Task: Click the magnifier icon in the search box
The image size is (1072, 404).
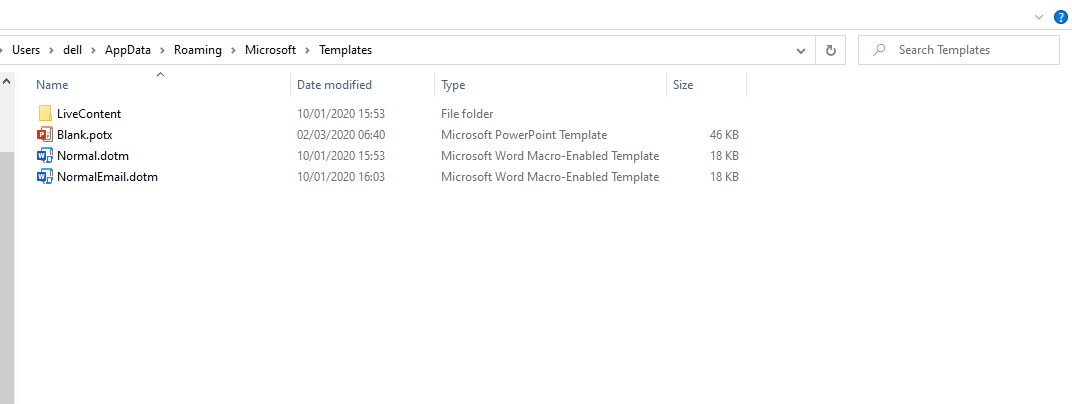Action: [x=880, y=50]
